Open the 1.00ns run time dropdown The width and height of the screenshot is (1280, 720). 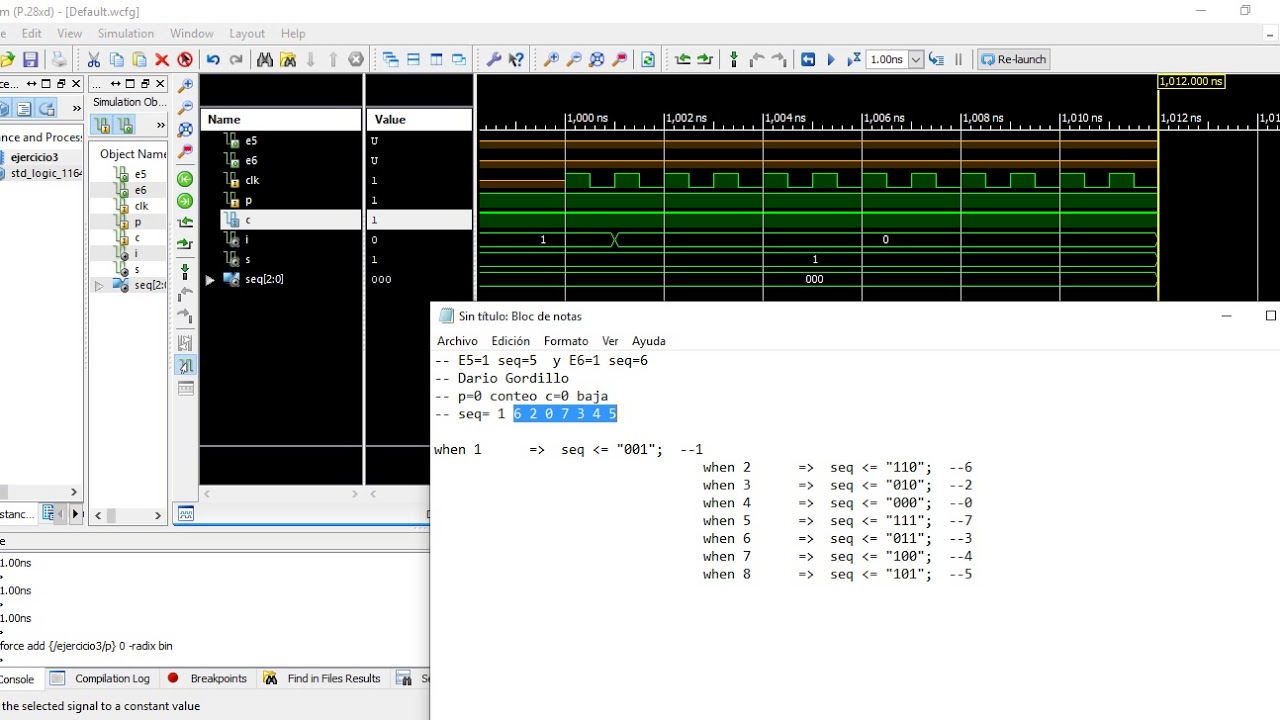[x=915, y=60]
